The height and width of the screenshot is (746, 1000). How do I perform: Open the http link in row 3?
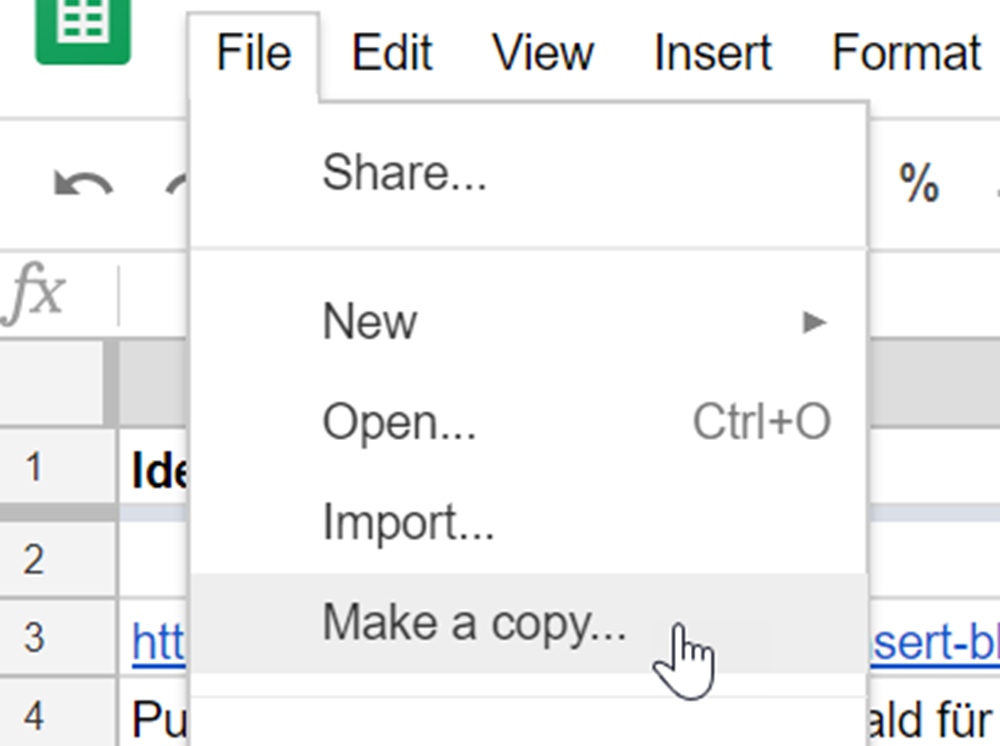[159, 643]
